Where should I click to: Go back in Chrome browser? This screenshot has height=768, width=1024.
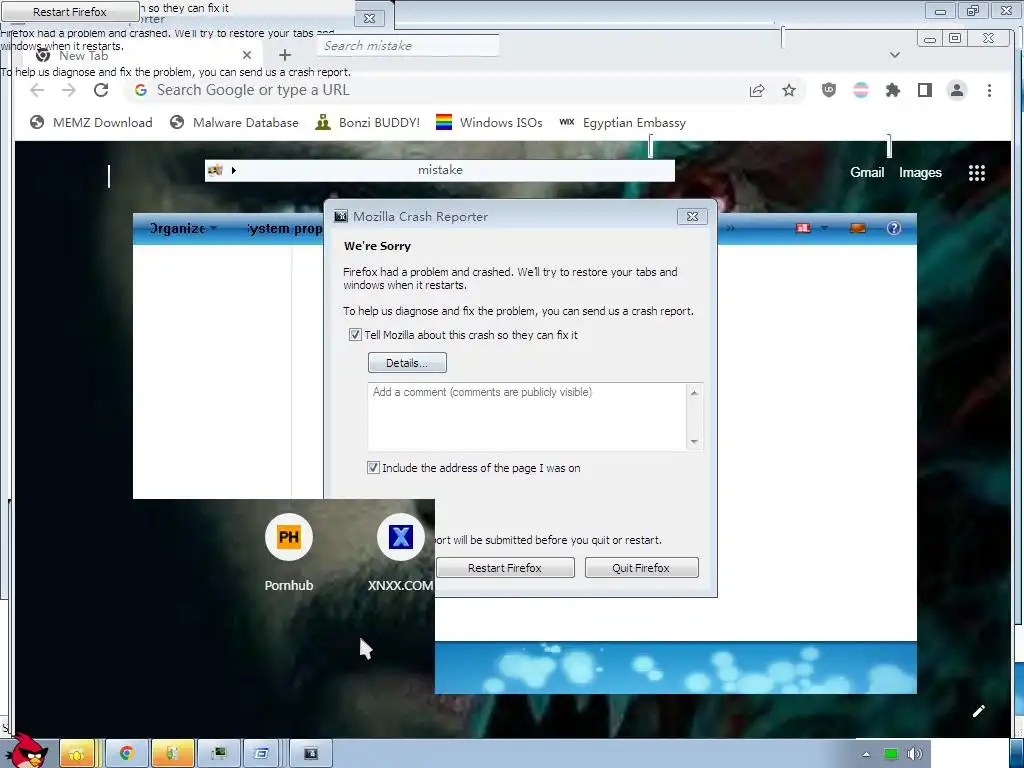pyautogui.click(x=37, y=90)
